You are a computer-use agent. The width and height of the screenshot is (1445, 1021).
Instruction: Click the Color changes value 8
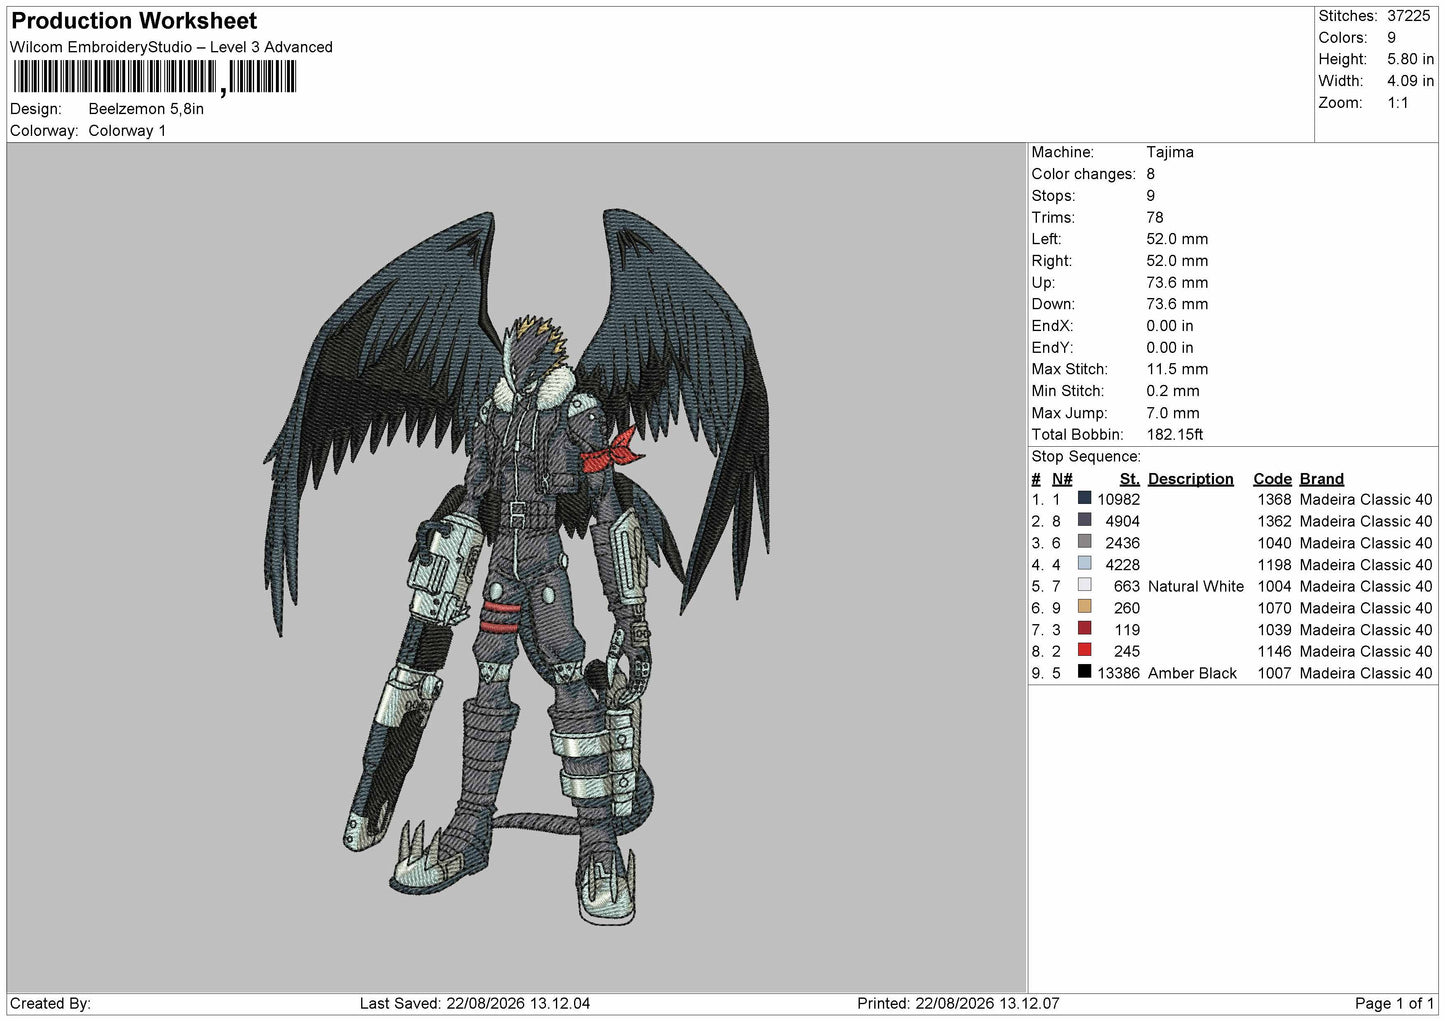1151,174
